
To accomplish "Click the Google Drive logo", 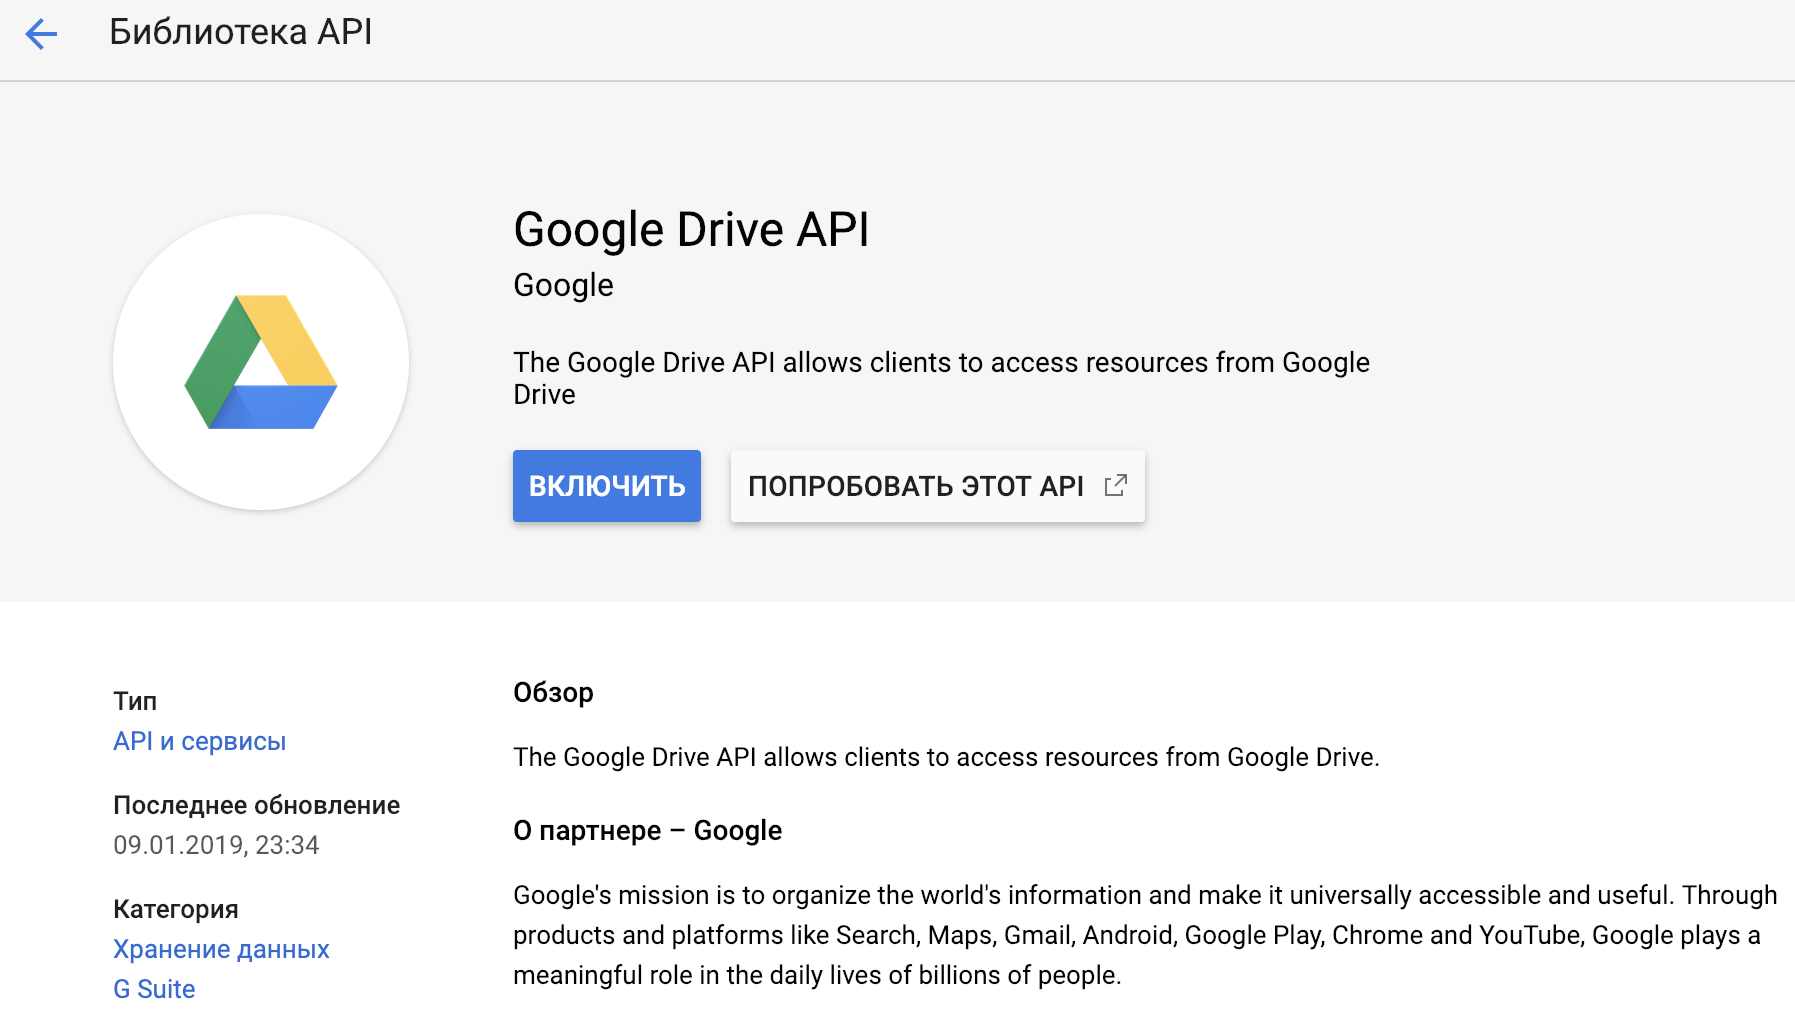I will click(x=261, y=362).
